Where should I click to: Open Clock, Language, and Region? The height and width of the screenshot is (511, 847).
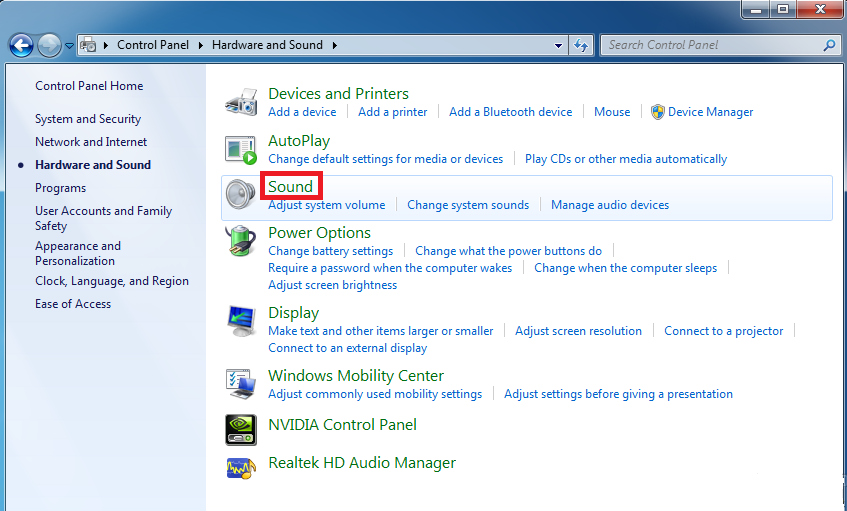(112, 281)
